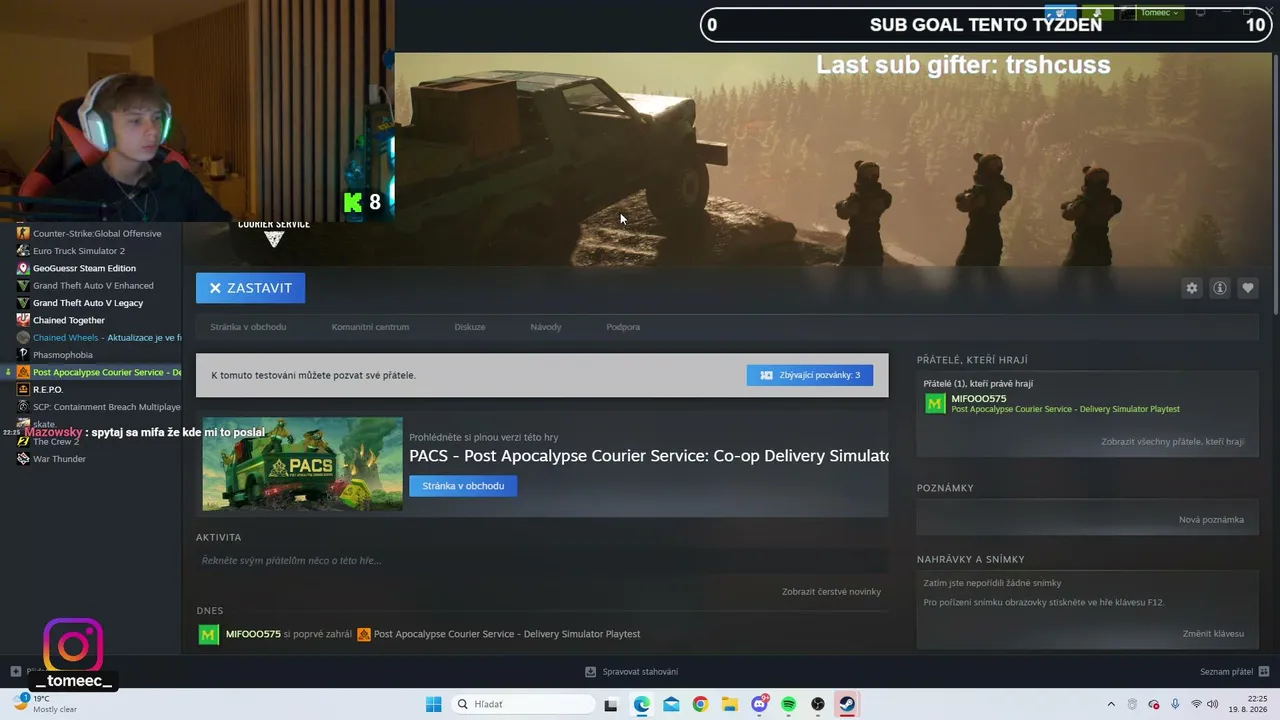Click Zobrazit všechny přátele, kteří hrají

(x=1173, y=442)
